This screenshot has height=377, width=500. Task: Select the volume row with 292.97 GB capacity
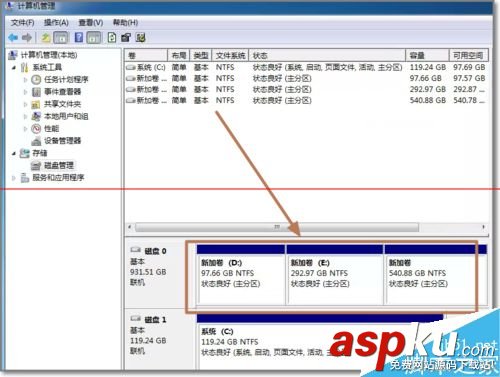306,90
